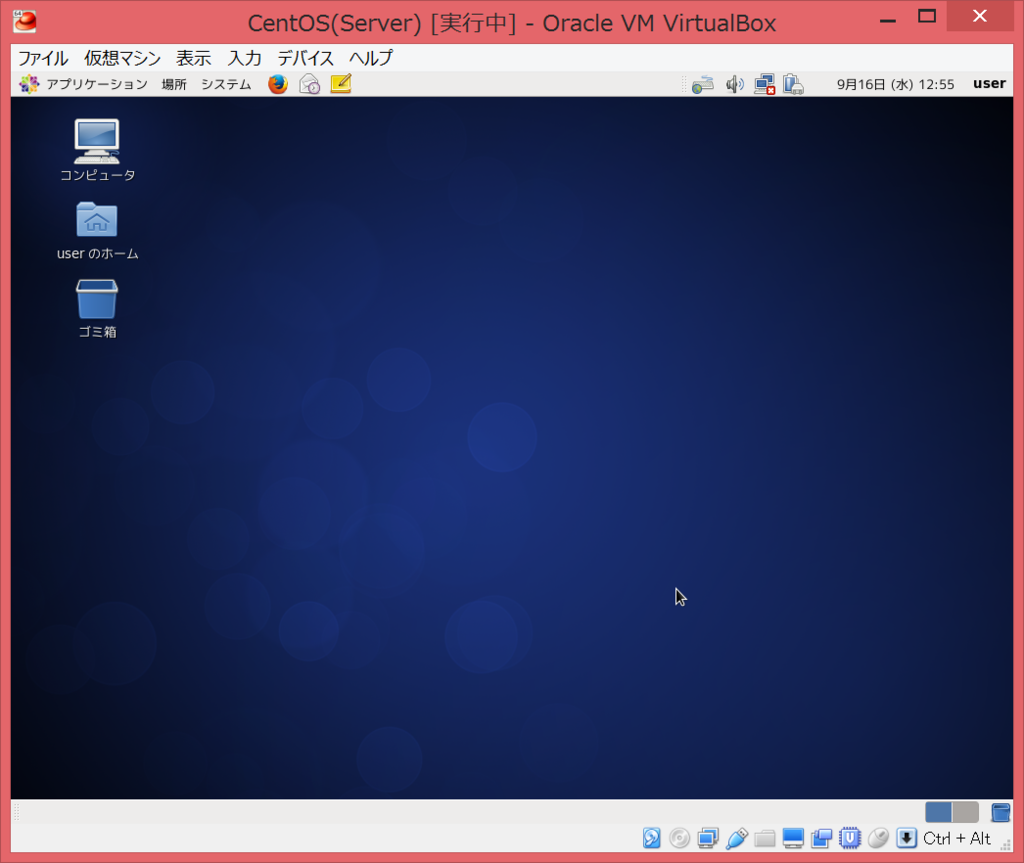Click the video capture status icon
1024x863 pixels.
822,838
